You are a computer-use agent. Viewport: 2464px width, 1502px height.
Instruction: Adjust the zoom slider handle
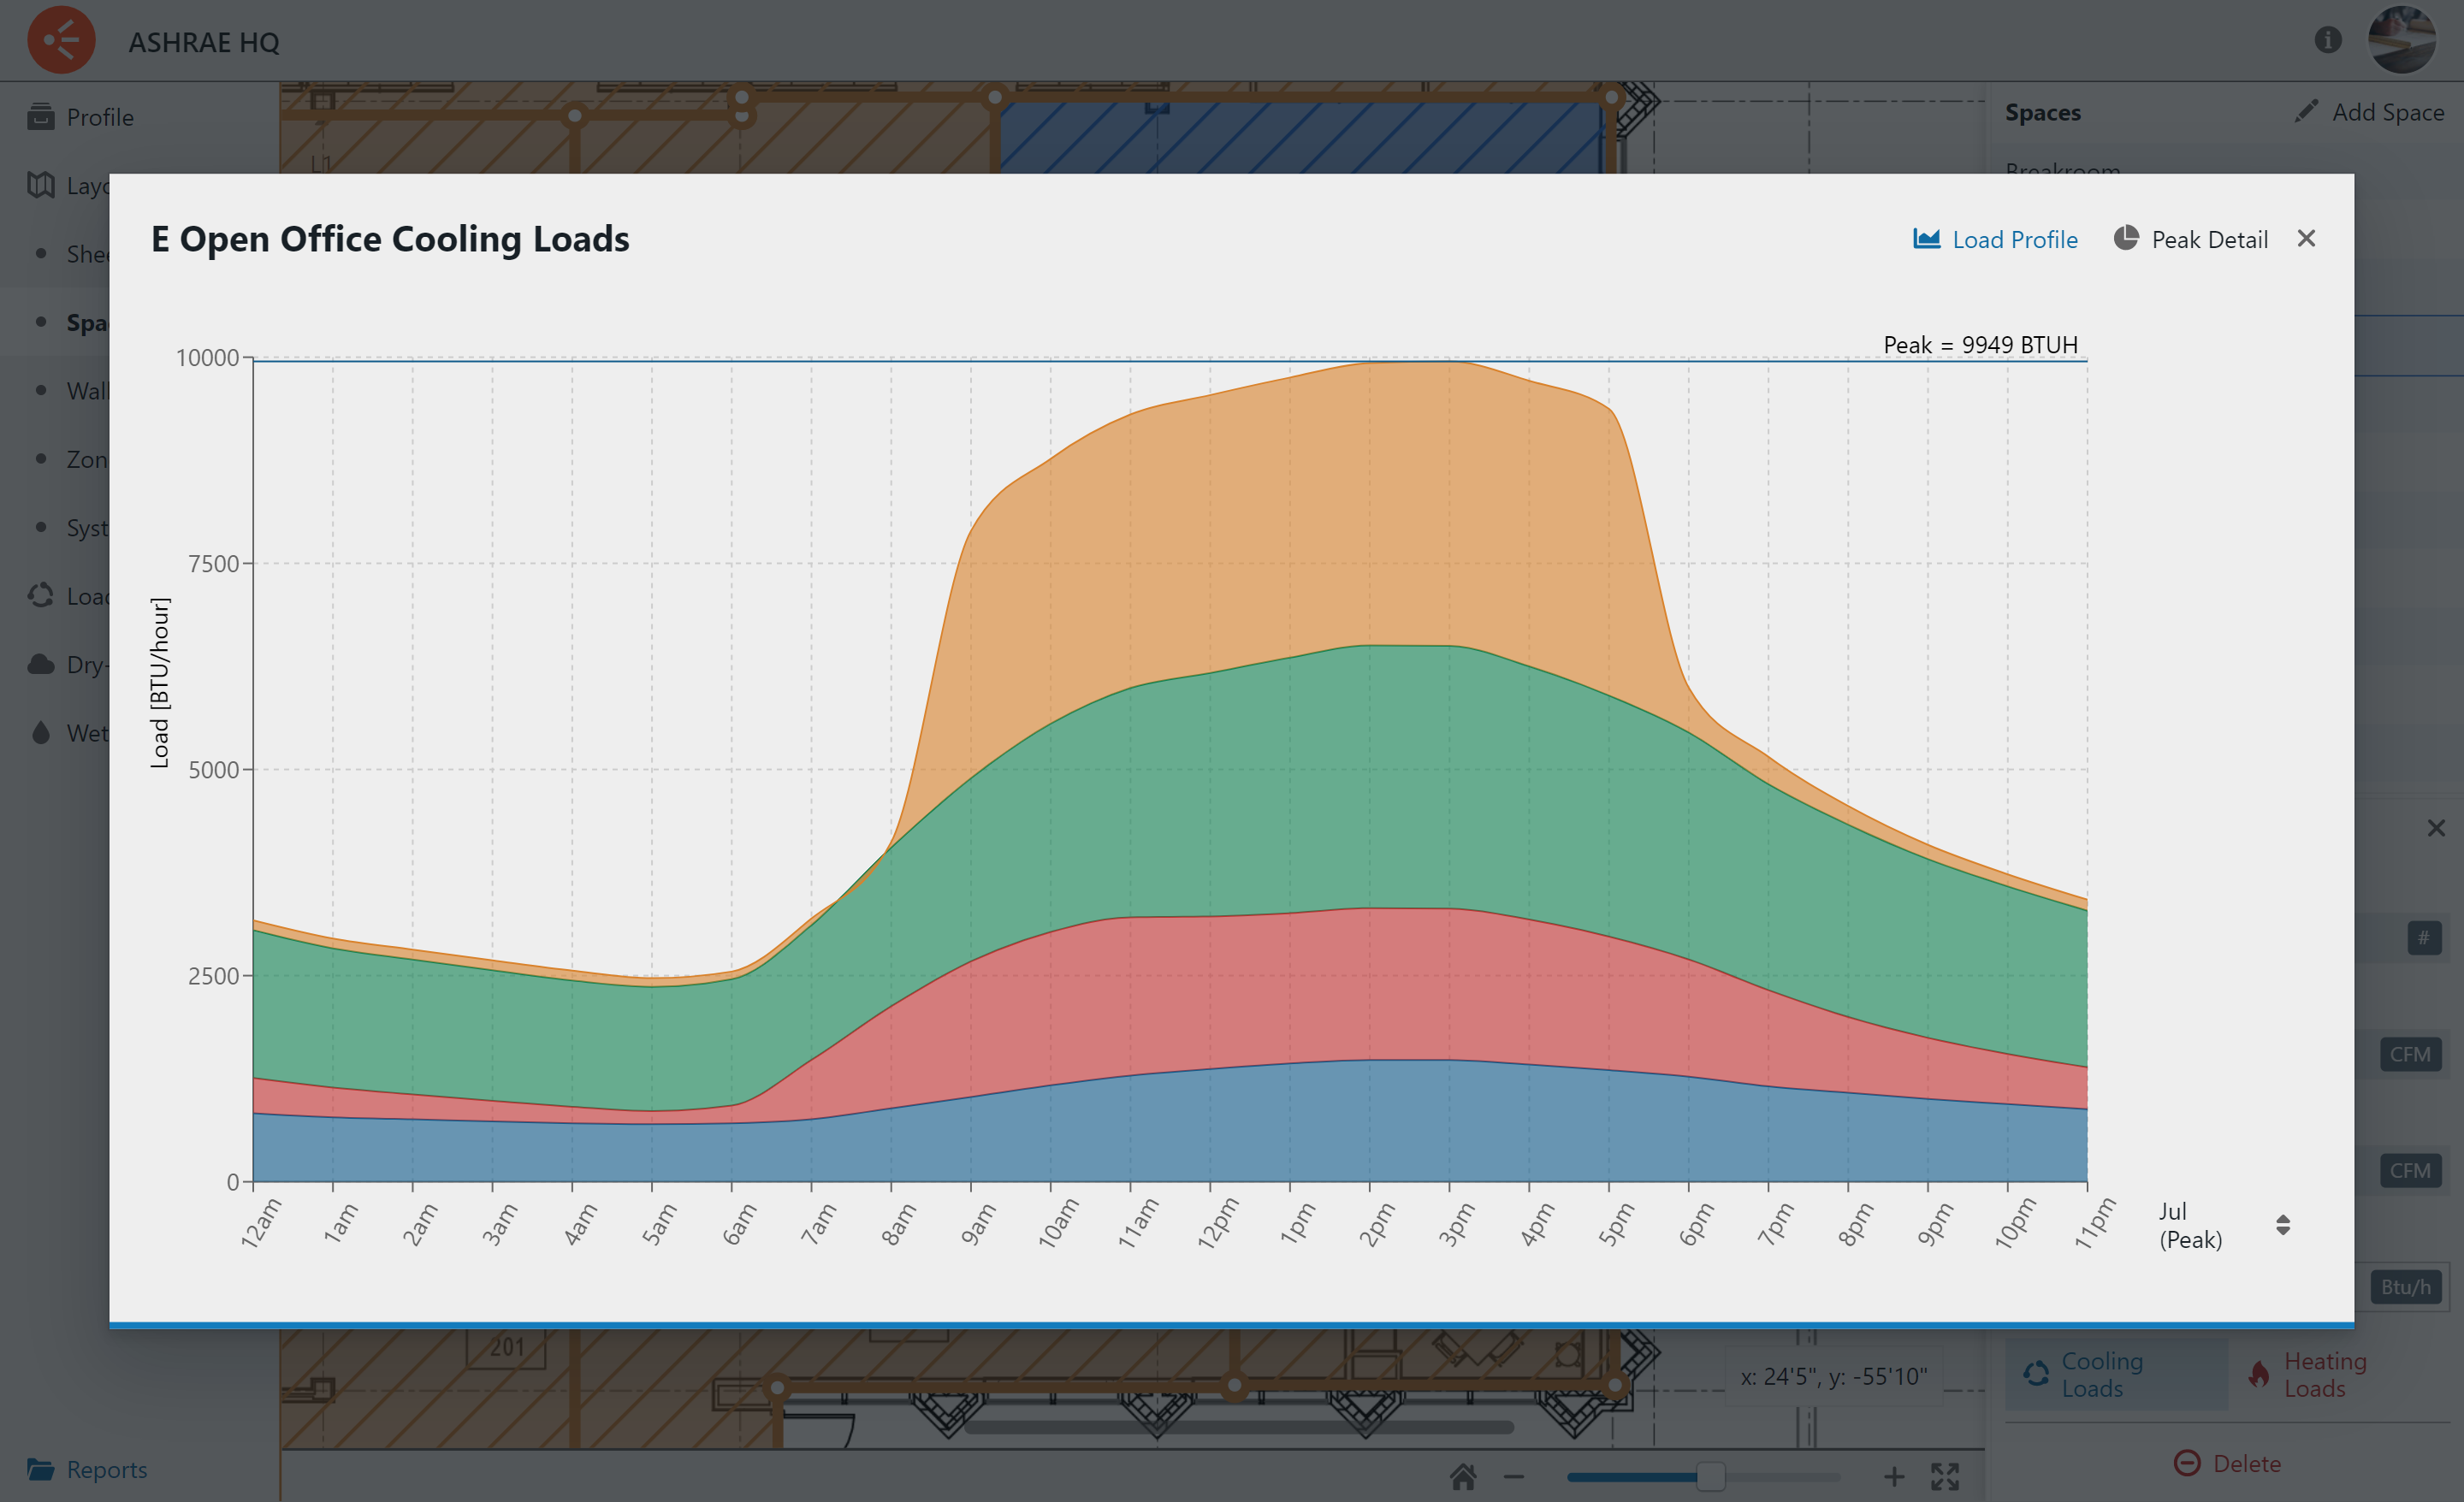click(1710, 1476)
